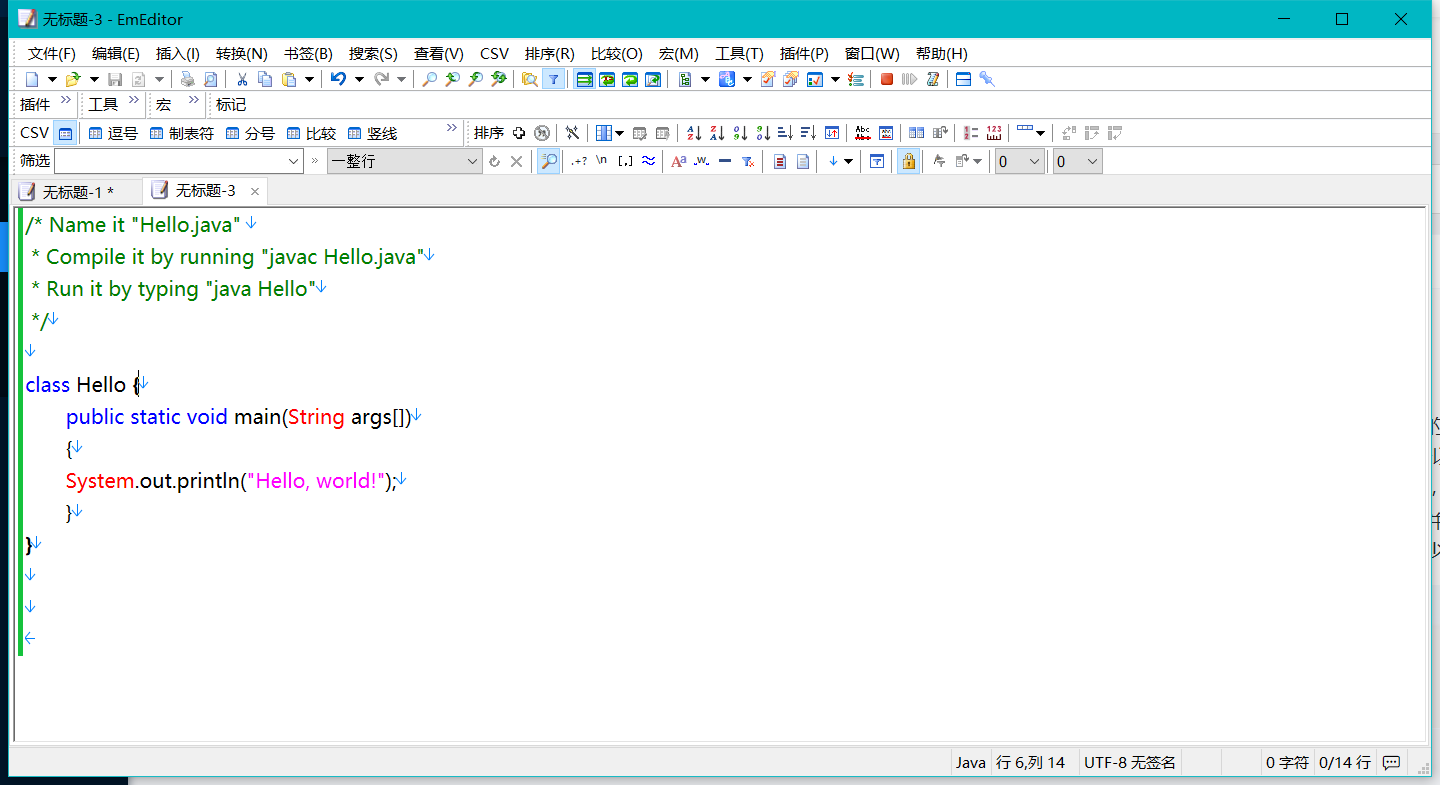Toggle the Filter funnel button in main toolbar

tap(553, 79)
